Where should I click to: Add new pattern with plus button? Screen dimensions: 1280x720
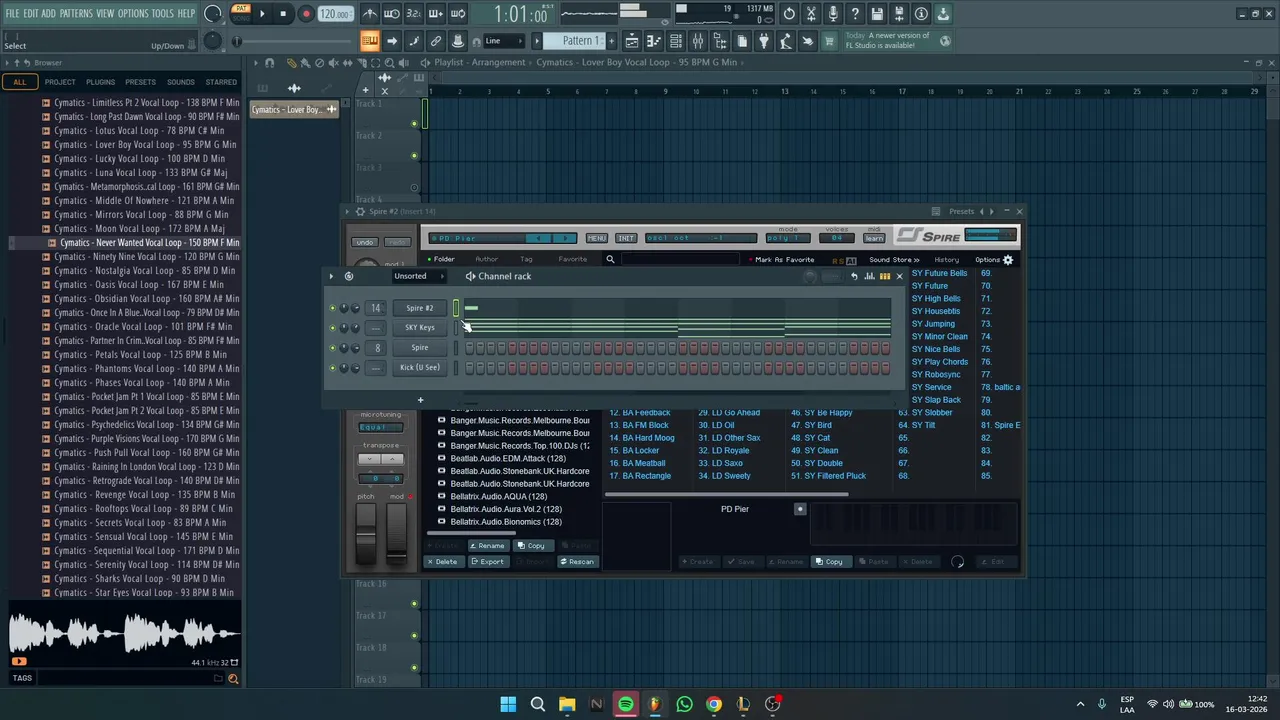(x=611, y=41)
